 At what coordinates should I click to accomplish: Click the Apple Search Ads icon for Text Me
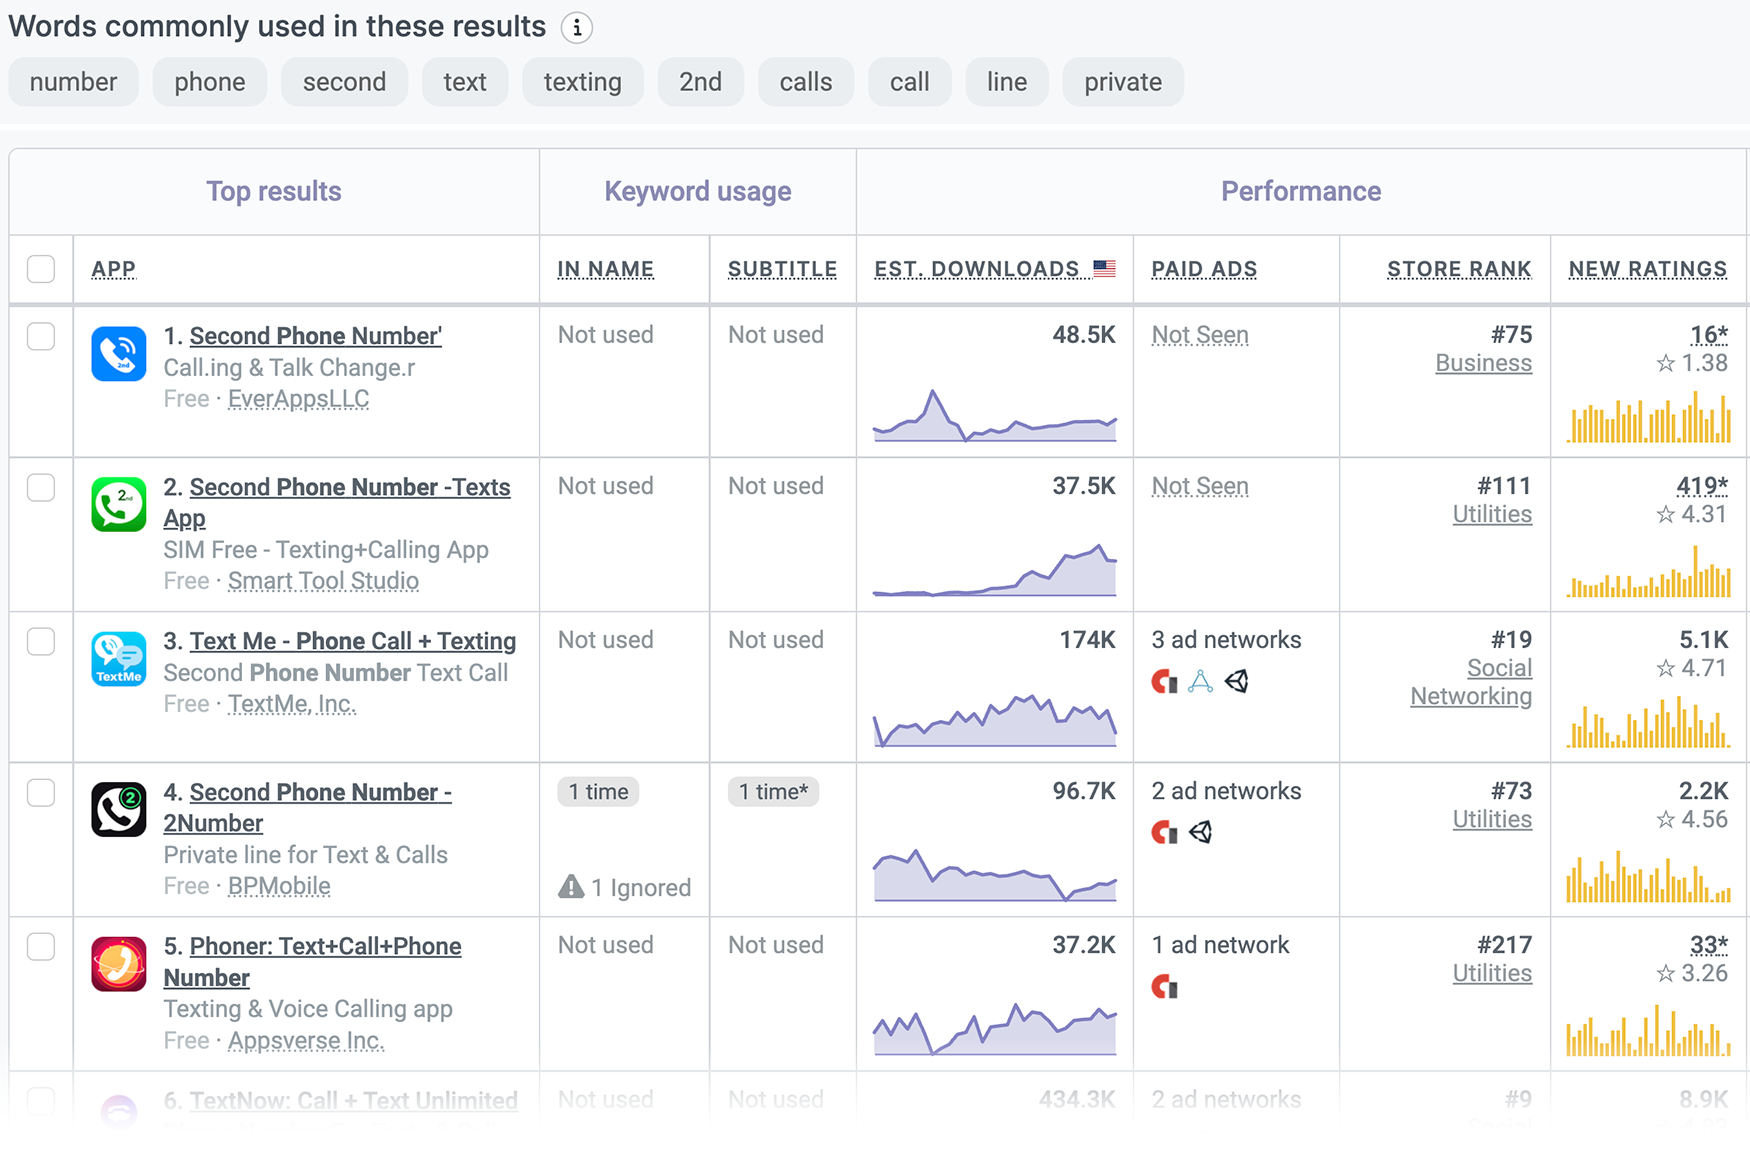[1201, 682]
